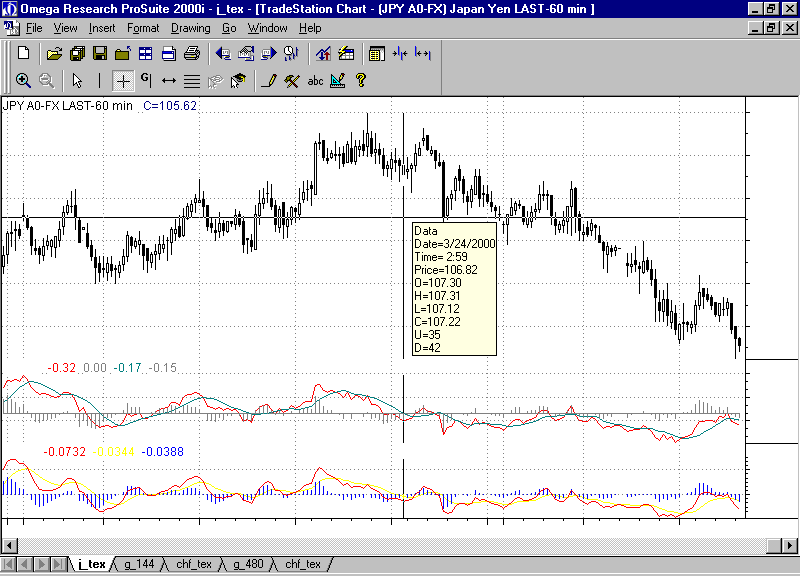Select the horizontal double-arrow tool
This screenshot has height=576, width=800.
tap(168, 81)
